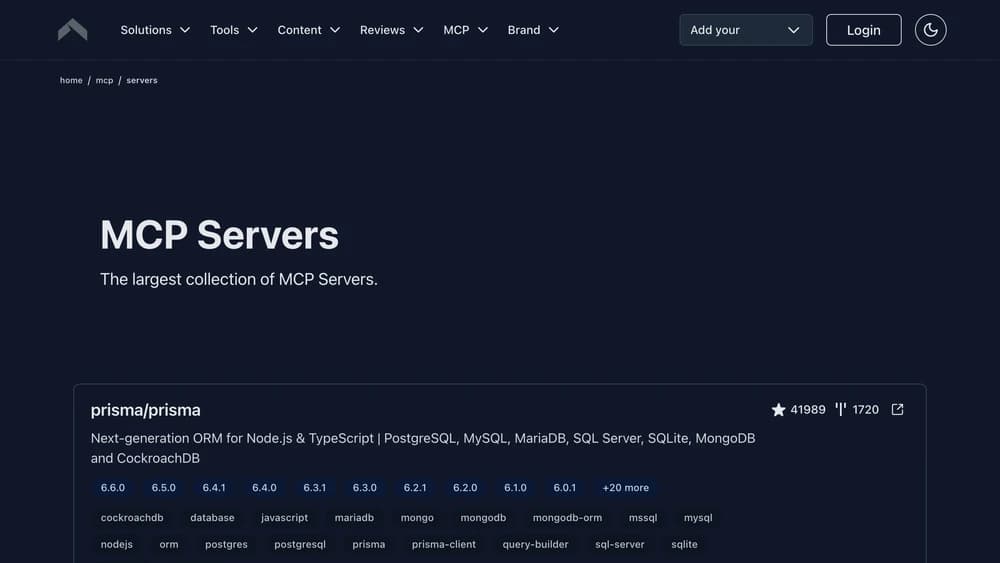Click the query-builder topic tag
This screenshot has height=563, width=1000.
click(x=535, y=545)
